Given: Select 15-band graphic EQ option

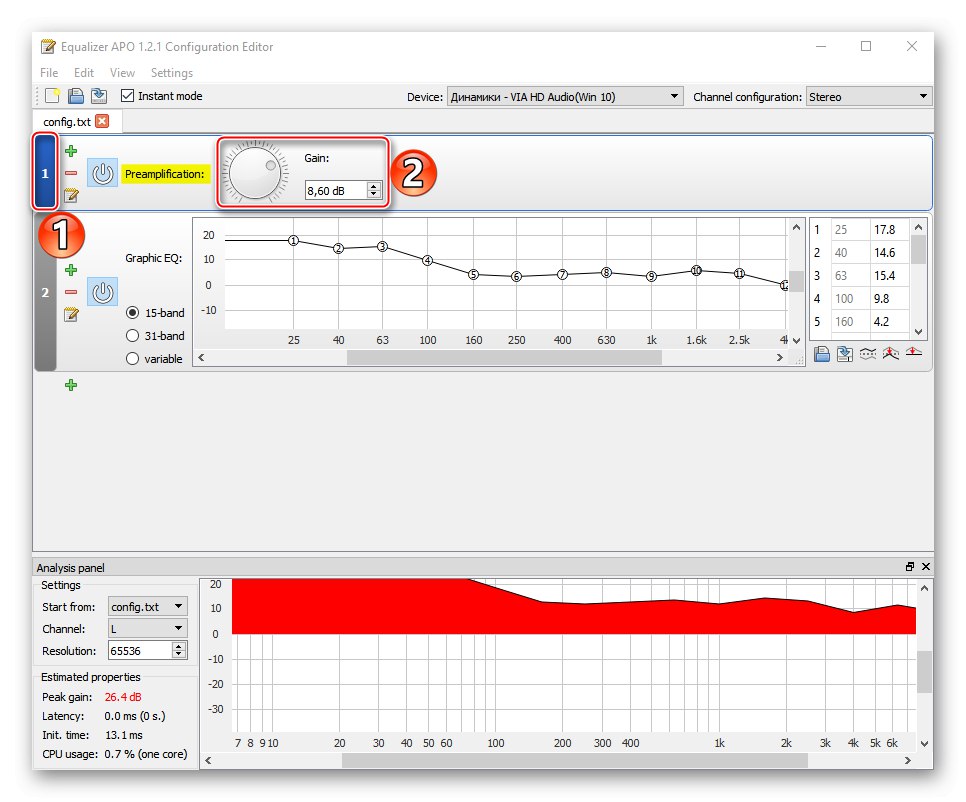Looking at the screenshot, I should click(132, 313).
